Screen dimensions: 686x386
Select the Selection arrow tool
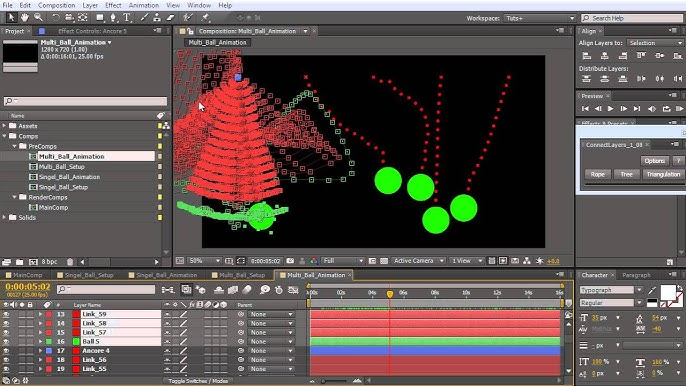[x=11, y=18]
